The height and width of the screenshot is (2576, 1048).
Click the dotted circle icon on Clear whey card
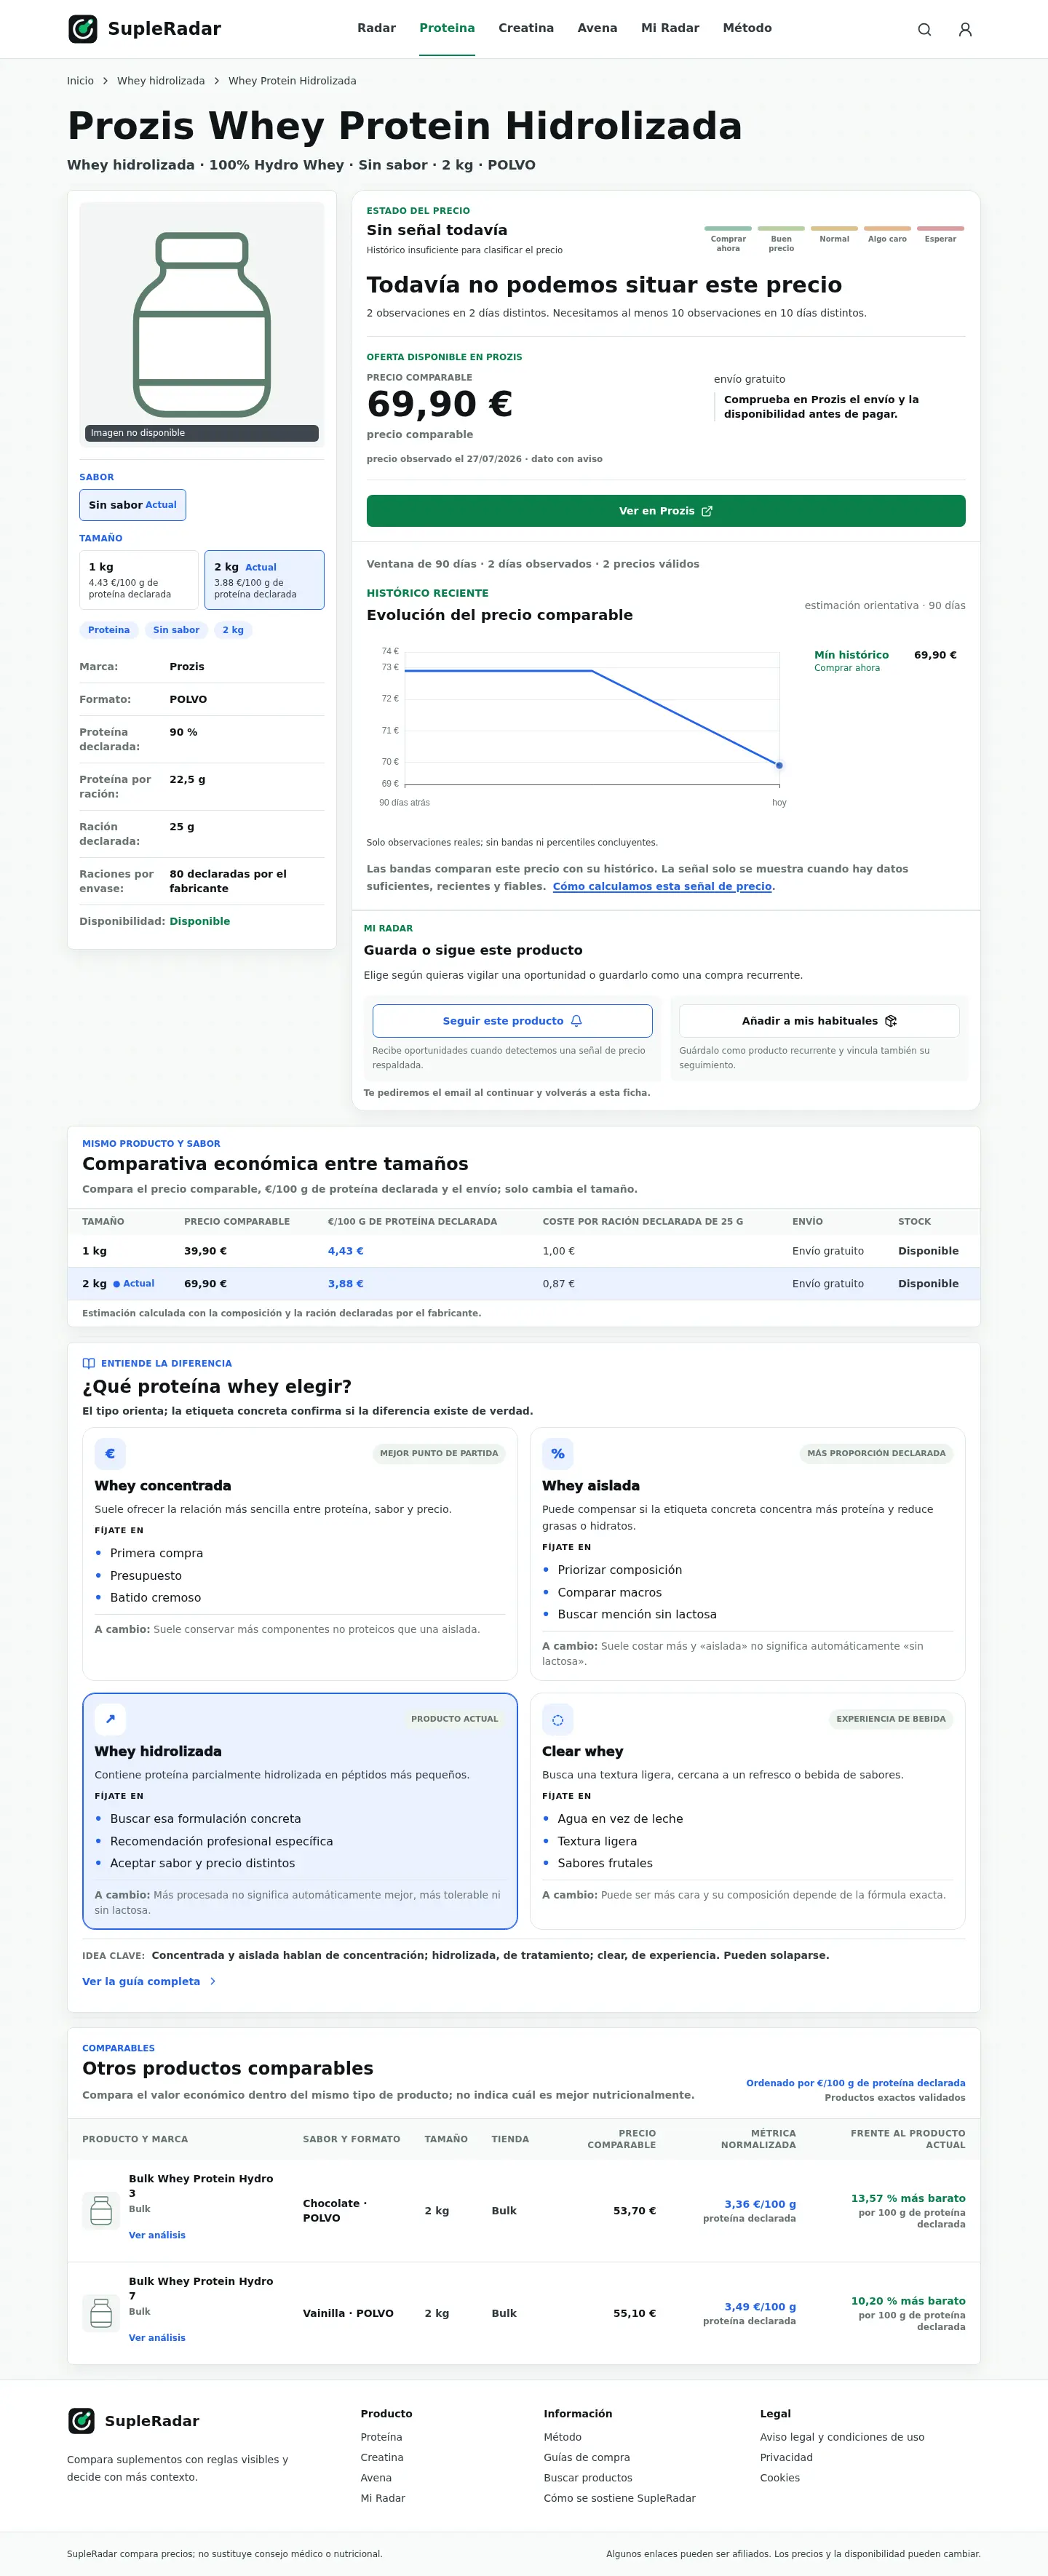point(558,1719)
